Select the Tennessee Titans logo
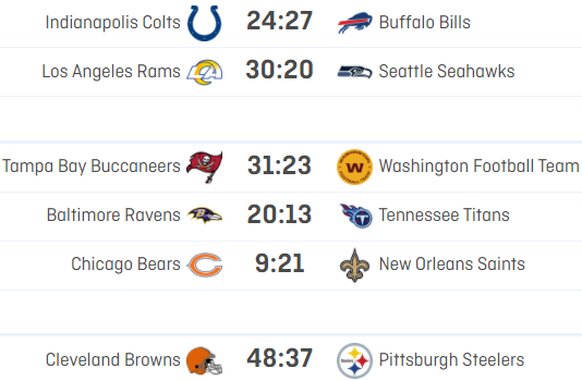This screenshot has width=582, height=381. point(356,215)
